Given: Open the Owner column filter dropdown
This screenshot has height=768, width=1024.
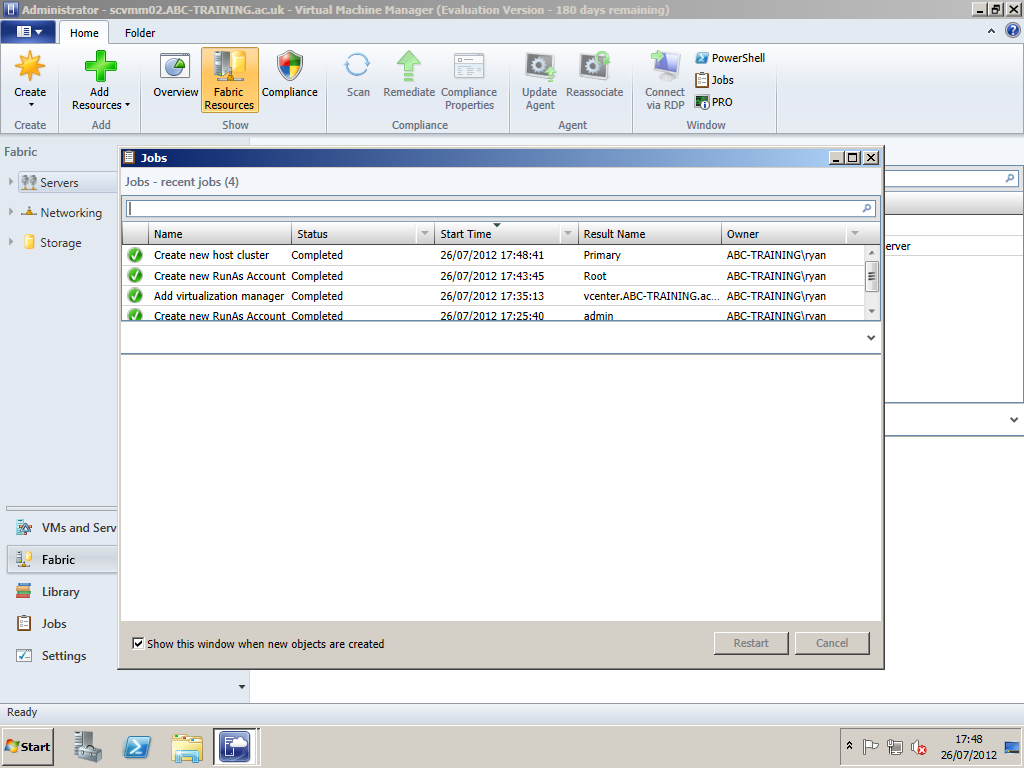Looking at the screenshot, I should (x=855, y=234).
